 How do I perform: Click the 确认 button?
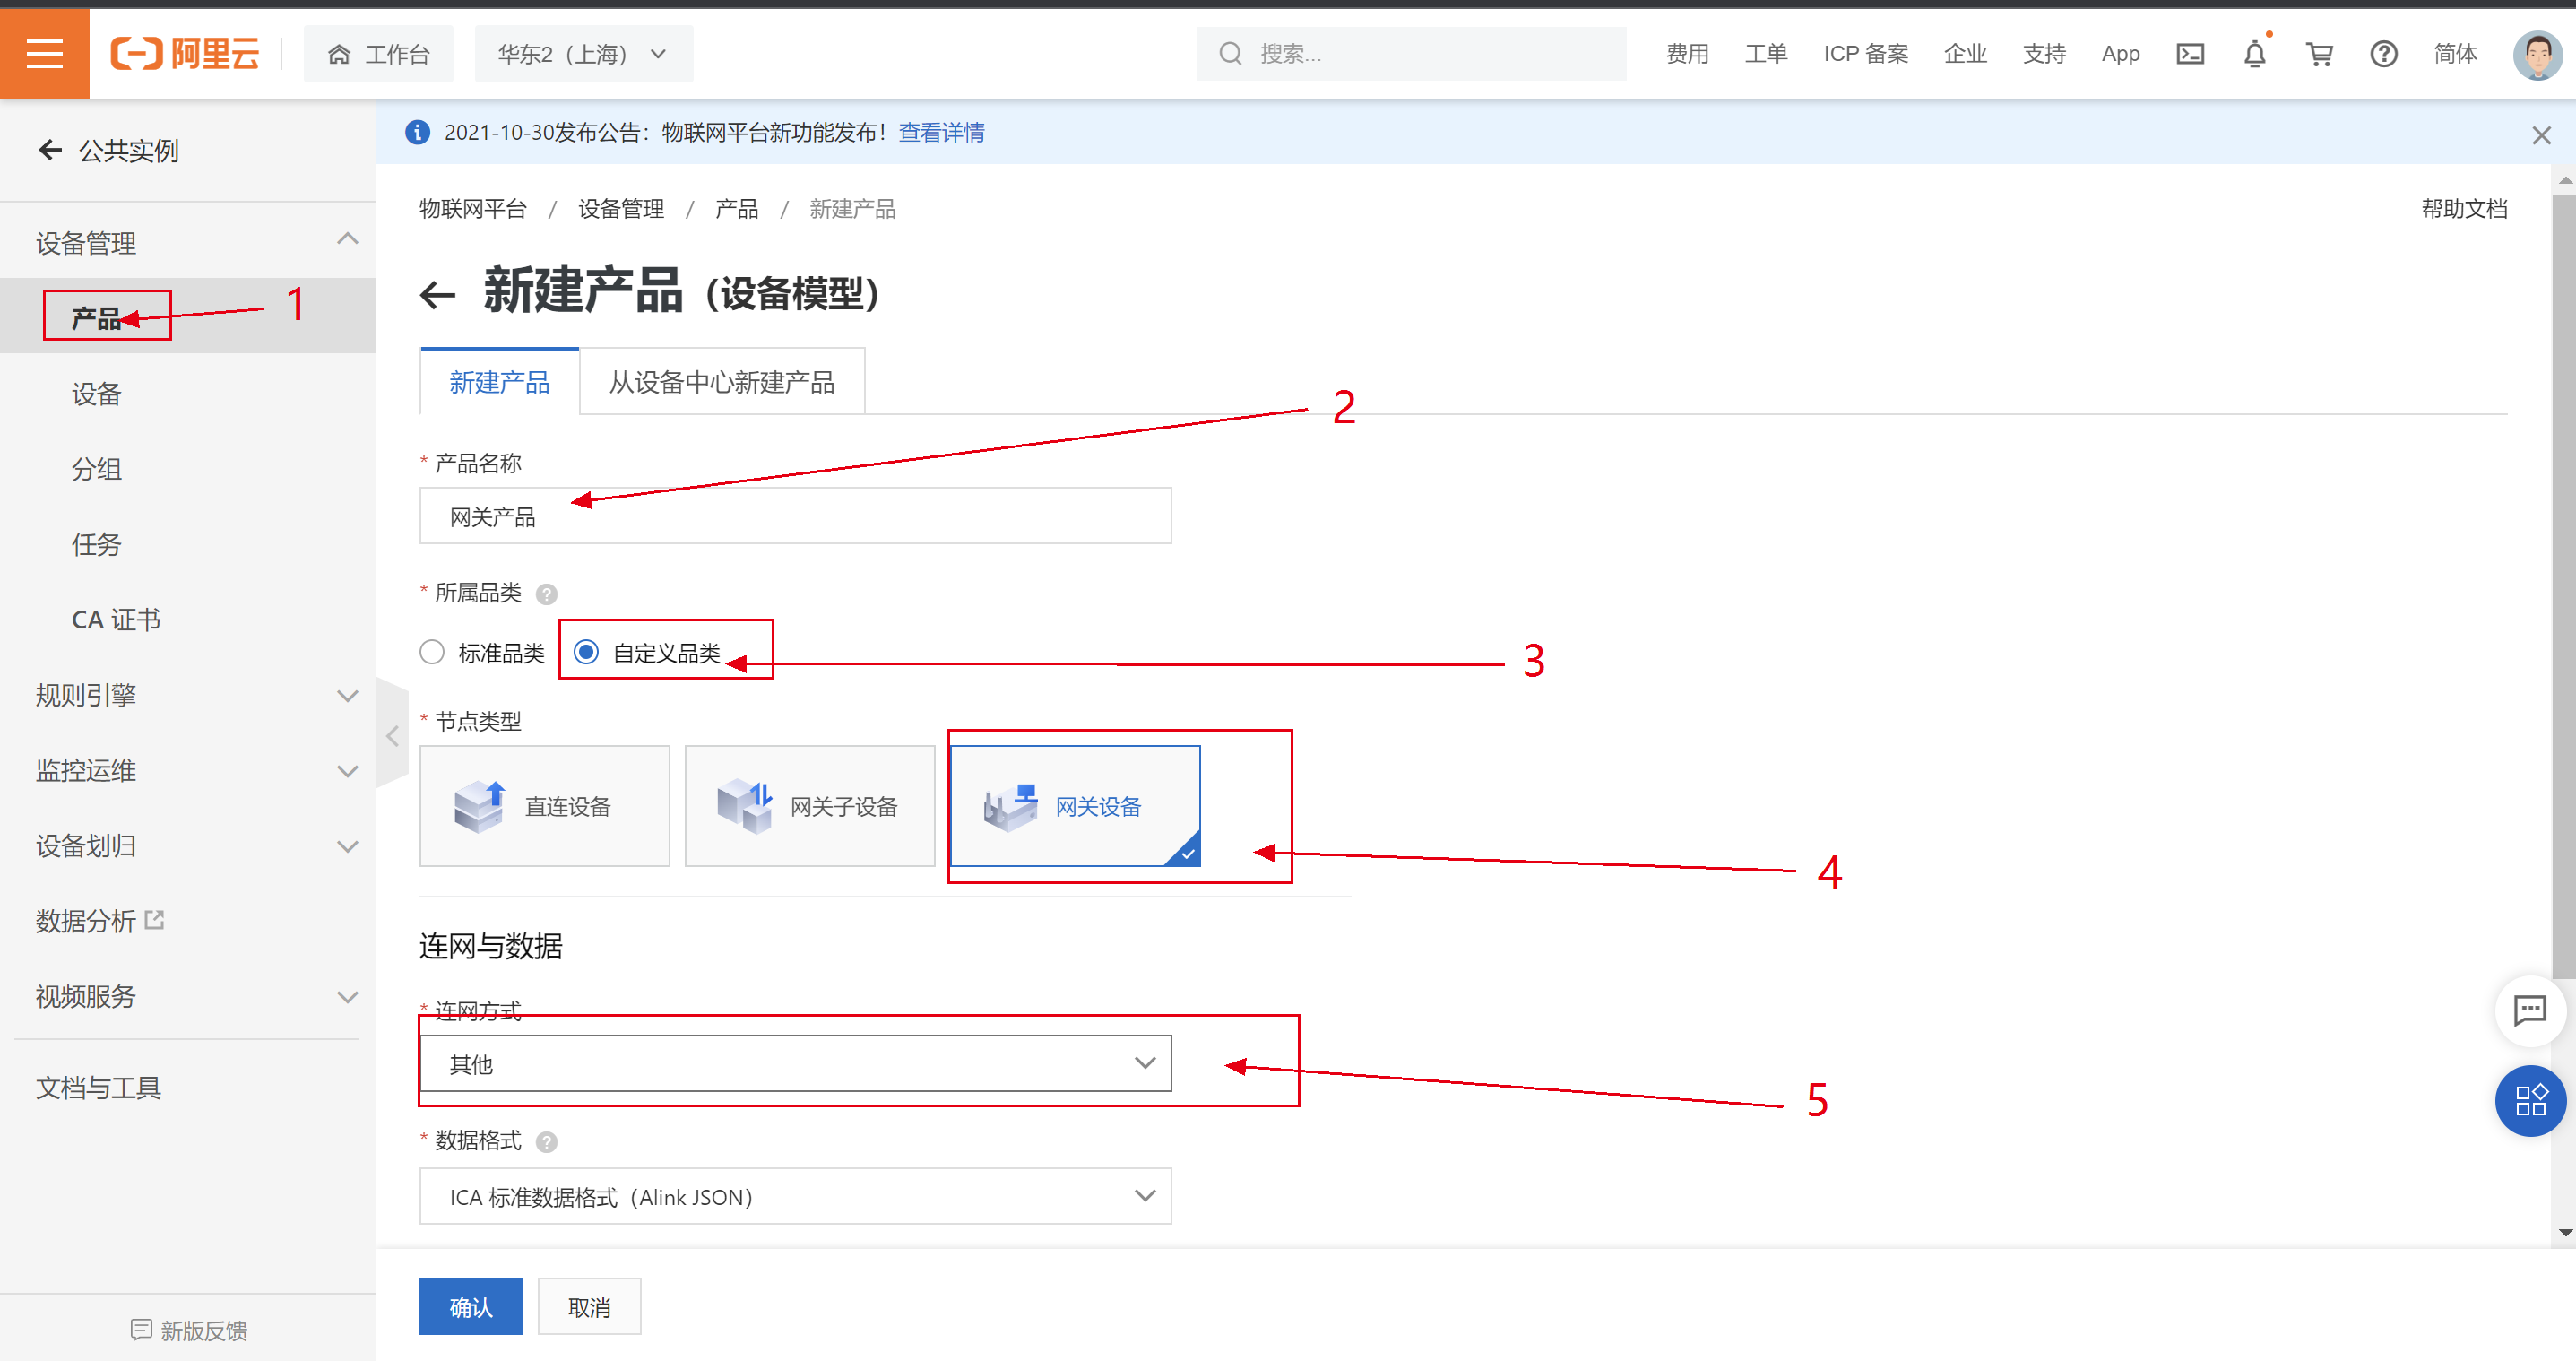click(x=470, y=1306)
